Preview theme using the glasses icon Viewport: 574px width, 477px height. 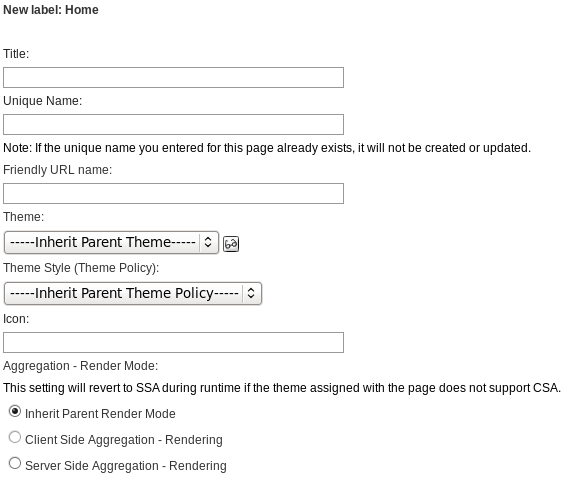coord(231,244)
